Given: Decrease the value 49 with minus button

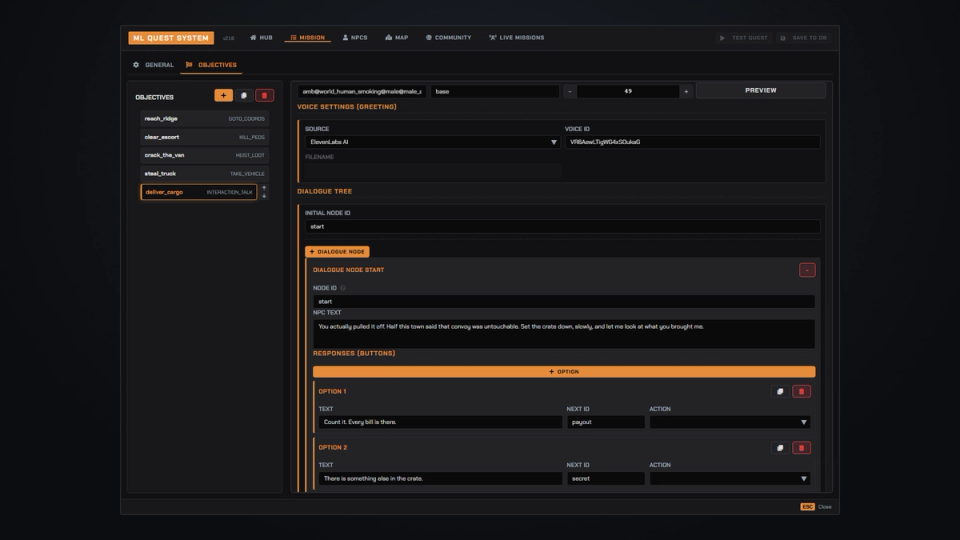Looking at the screenshot, I should point(569,91).
